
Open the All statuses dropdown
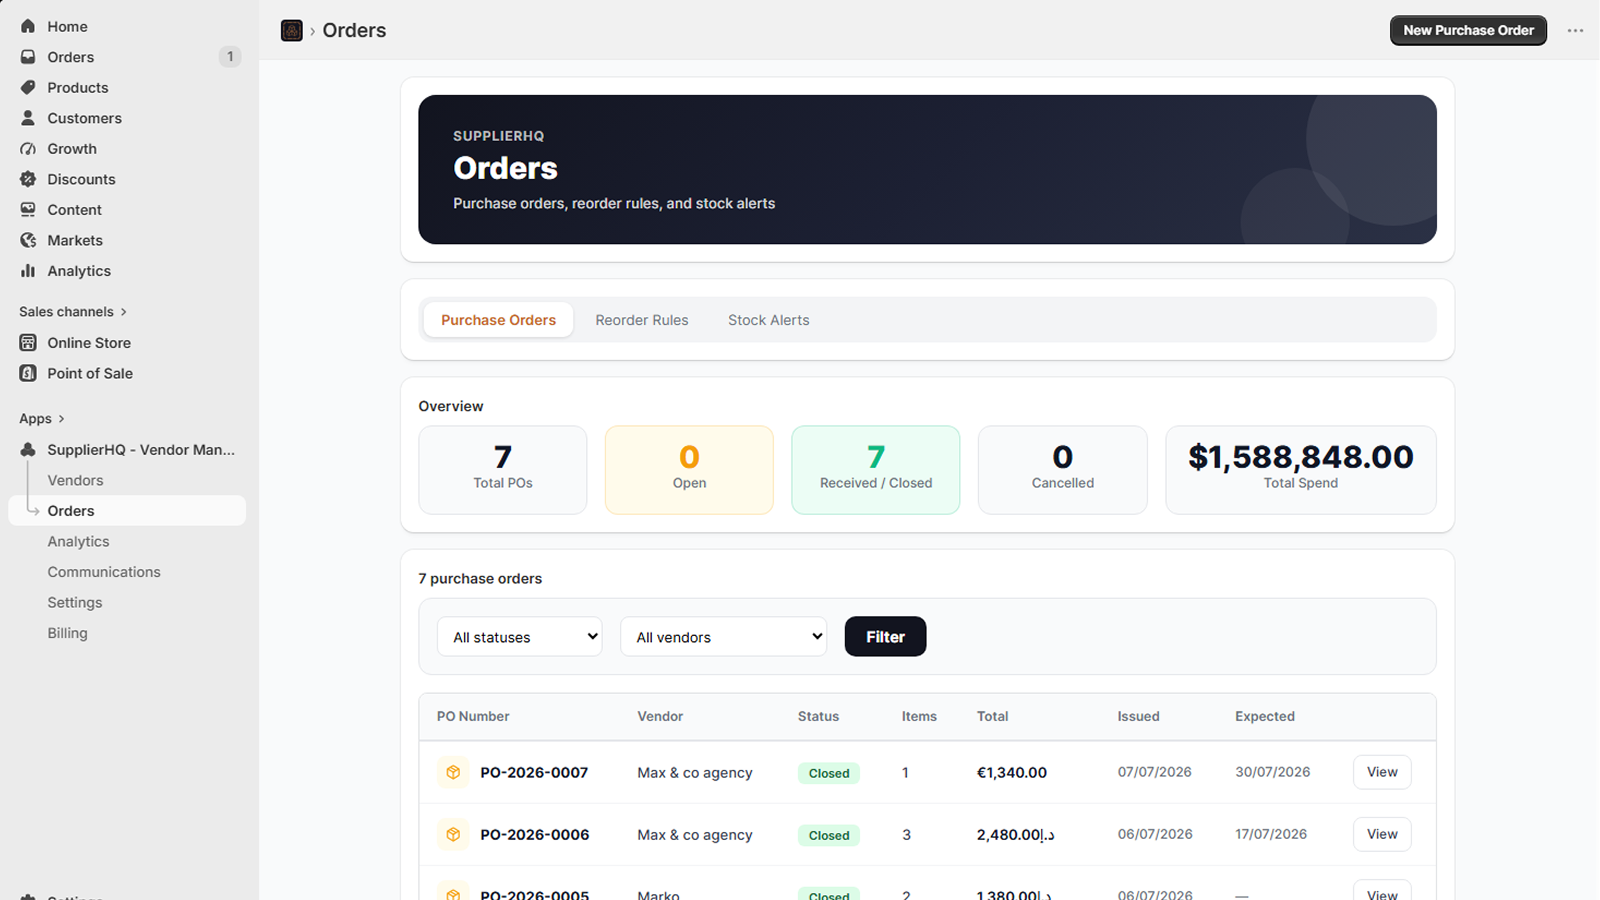pos(519,637)
